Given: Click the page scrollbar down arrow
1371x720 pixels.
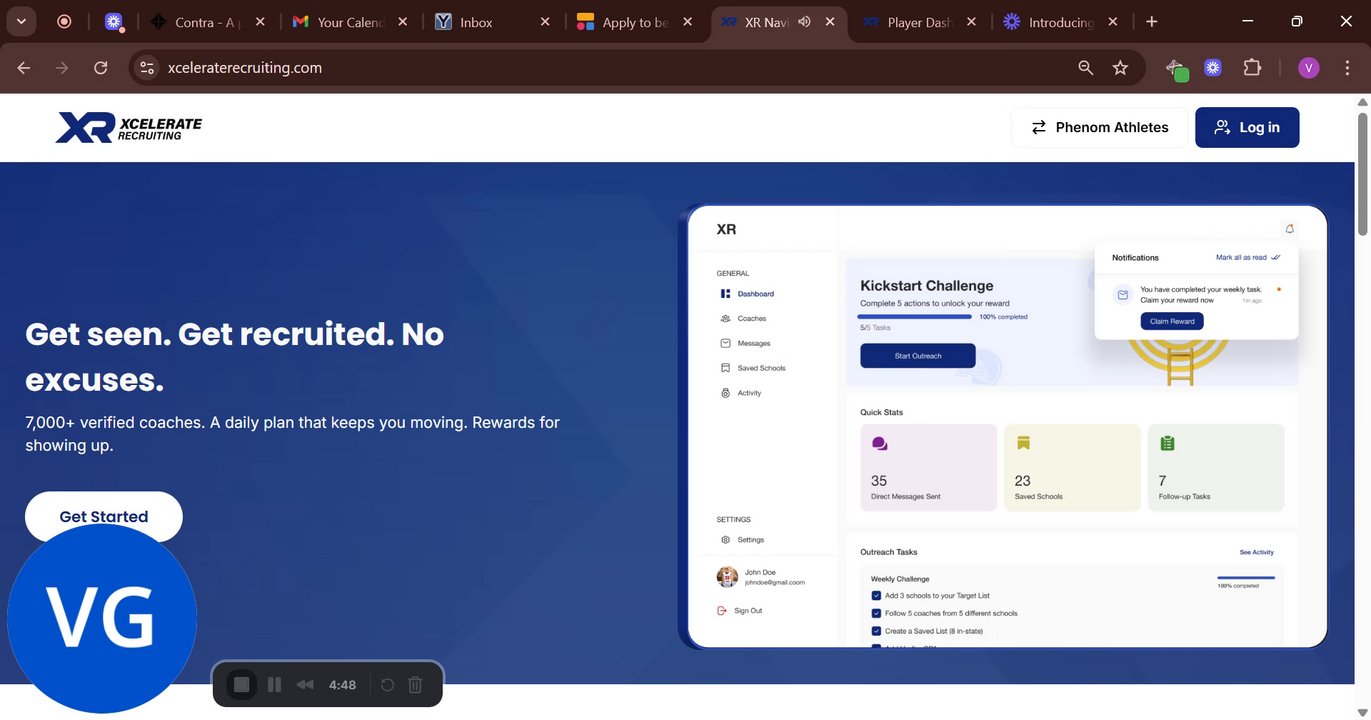Looking at the screenshot, I should click(x=1362, y=712).
